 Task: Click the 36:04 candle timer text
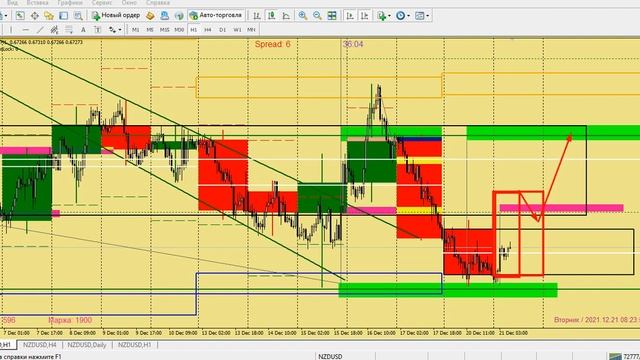[x=353, y=44]
